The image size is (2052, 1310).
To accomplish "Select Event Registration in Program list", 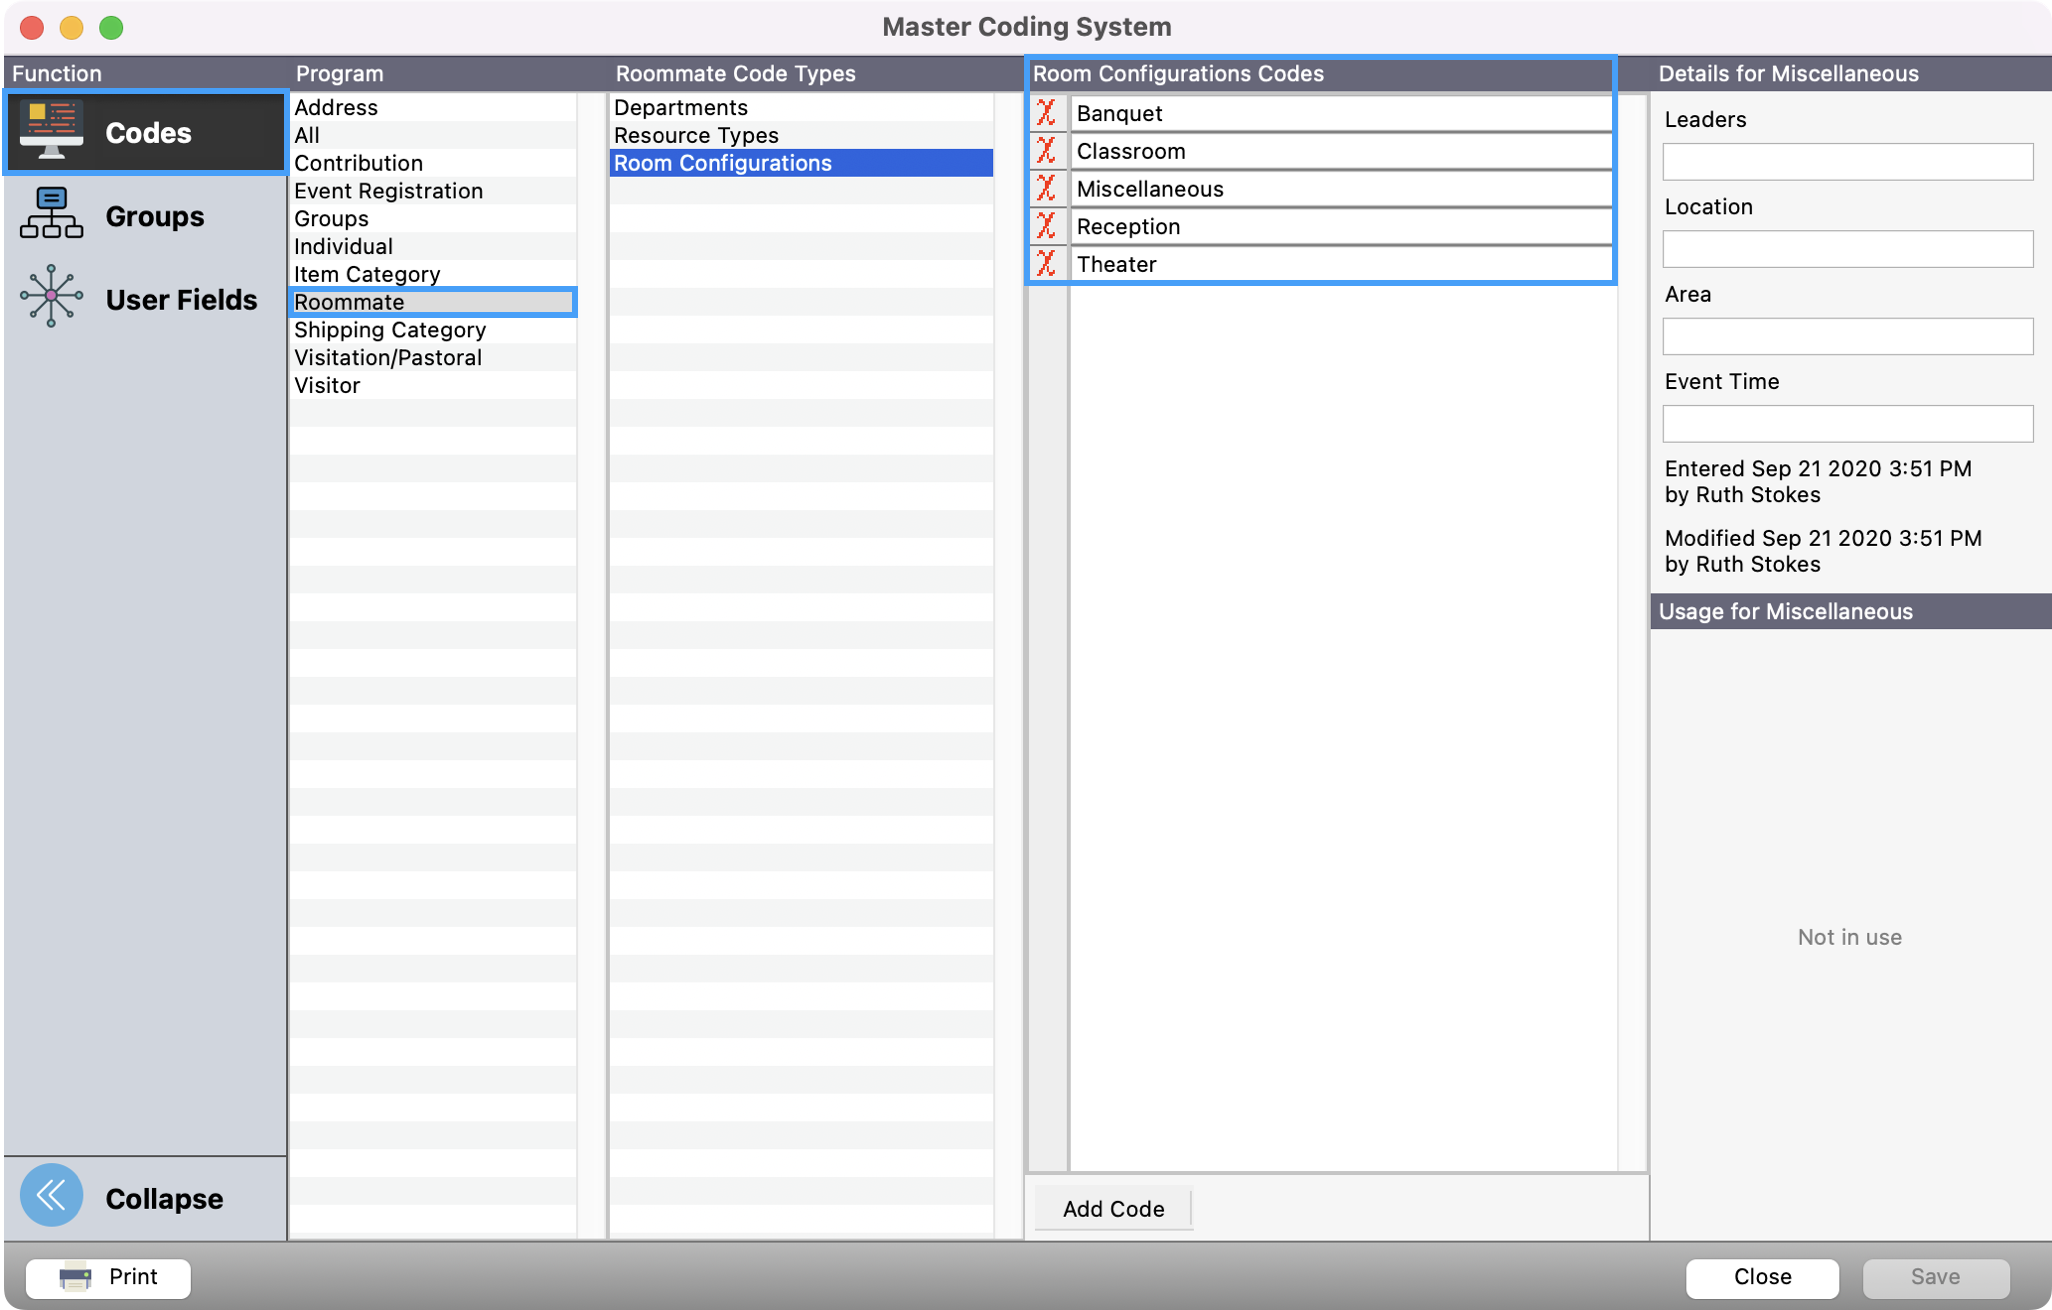I will coord(388,191).
